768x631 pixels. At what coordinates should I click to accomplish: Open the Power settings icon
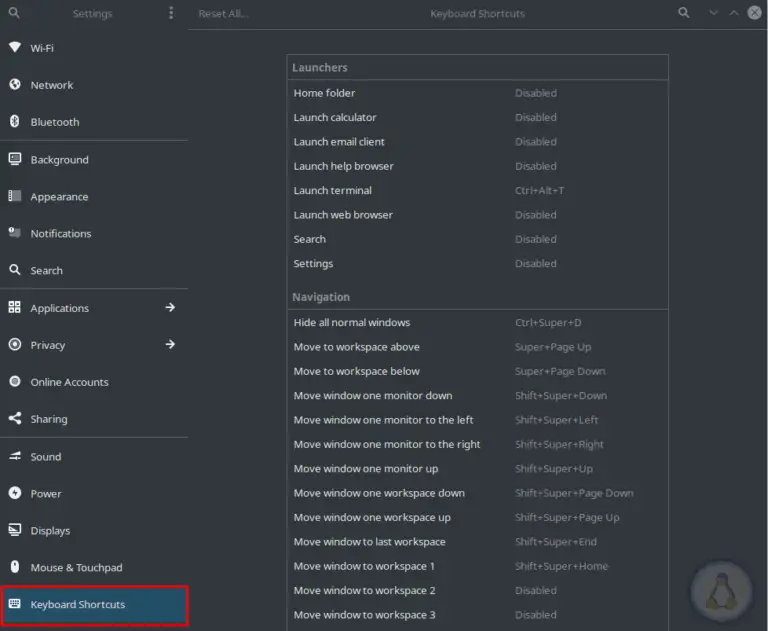tap(14, 494)
